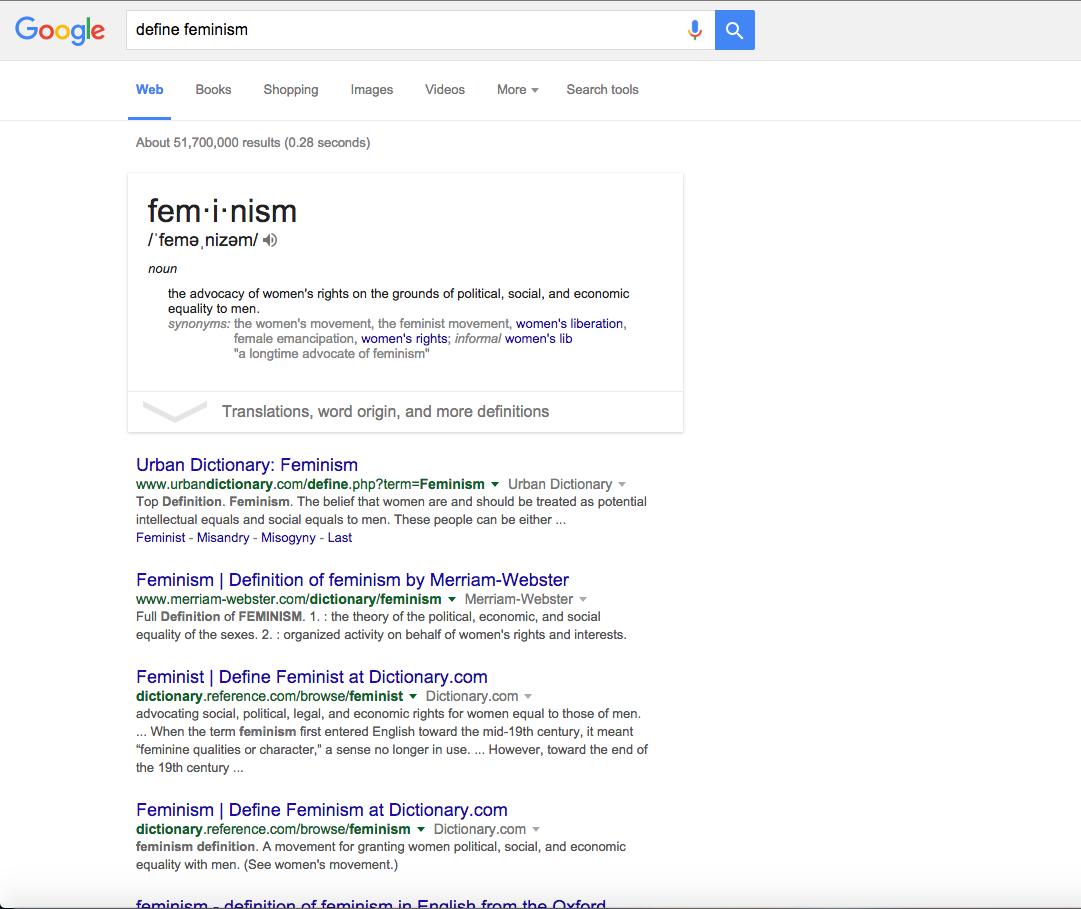Click the 'Feminist' sitelink under Urban Dictionary
1081x909 pixels.
click(161, 538)
